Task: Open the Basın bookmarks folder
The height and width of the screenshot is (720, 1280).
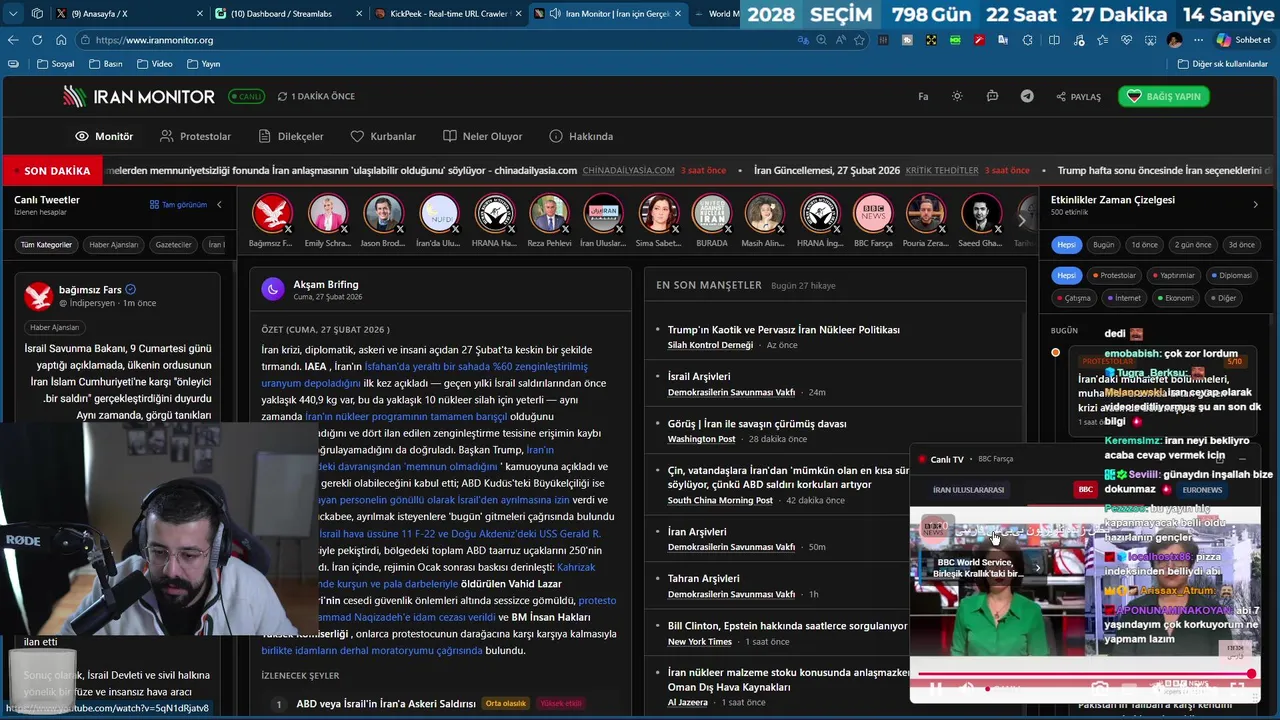Action: [105, 64]
